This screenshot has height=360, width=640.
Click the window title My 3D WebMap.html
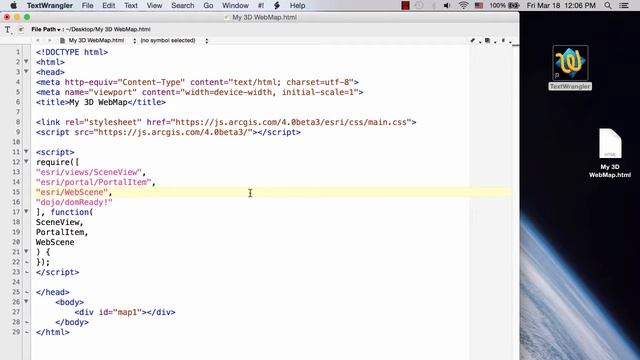pos(264,17)
